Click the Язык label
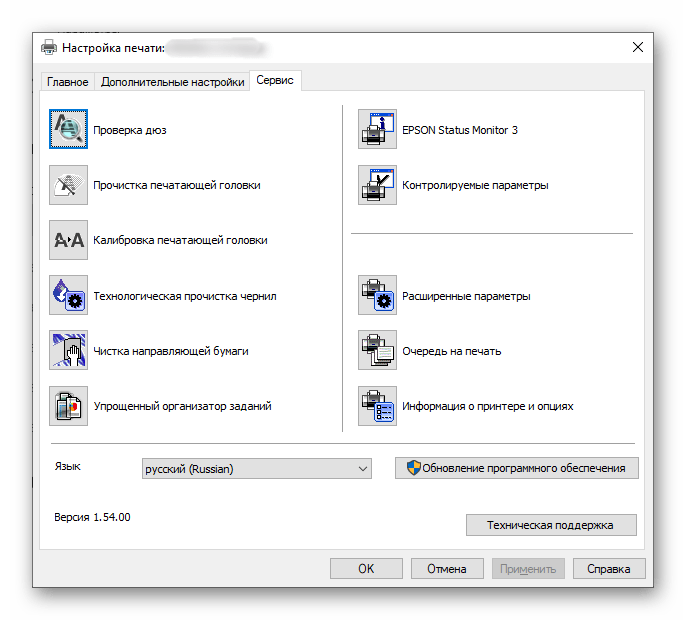The image size is (686, 620). coord(67,466)
